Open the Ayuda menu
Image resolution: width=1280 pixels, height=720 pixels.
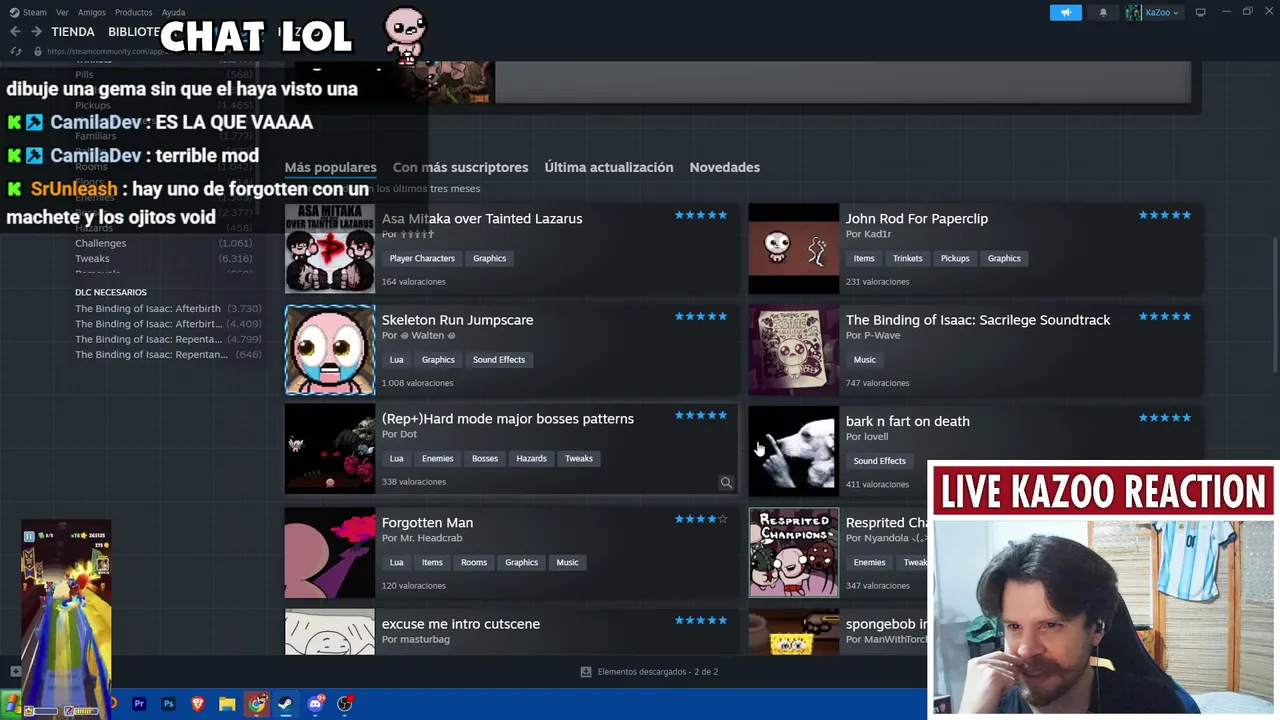coord(174,12)
